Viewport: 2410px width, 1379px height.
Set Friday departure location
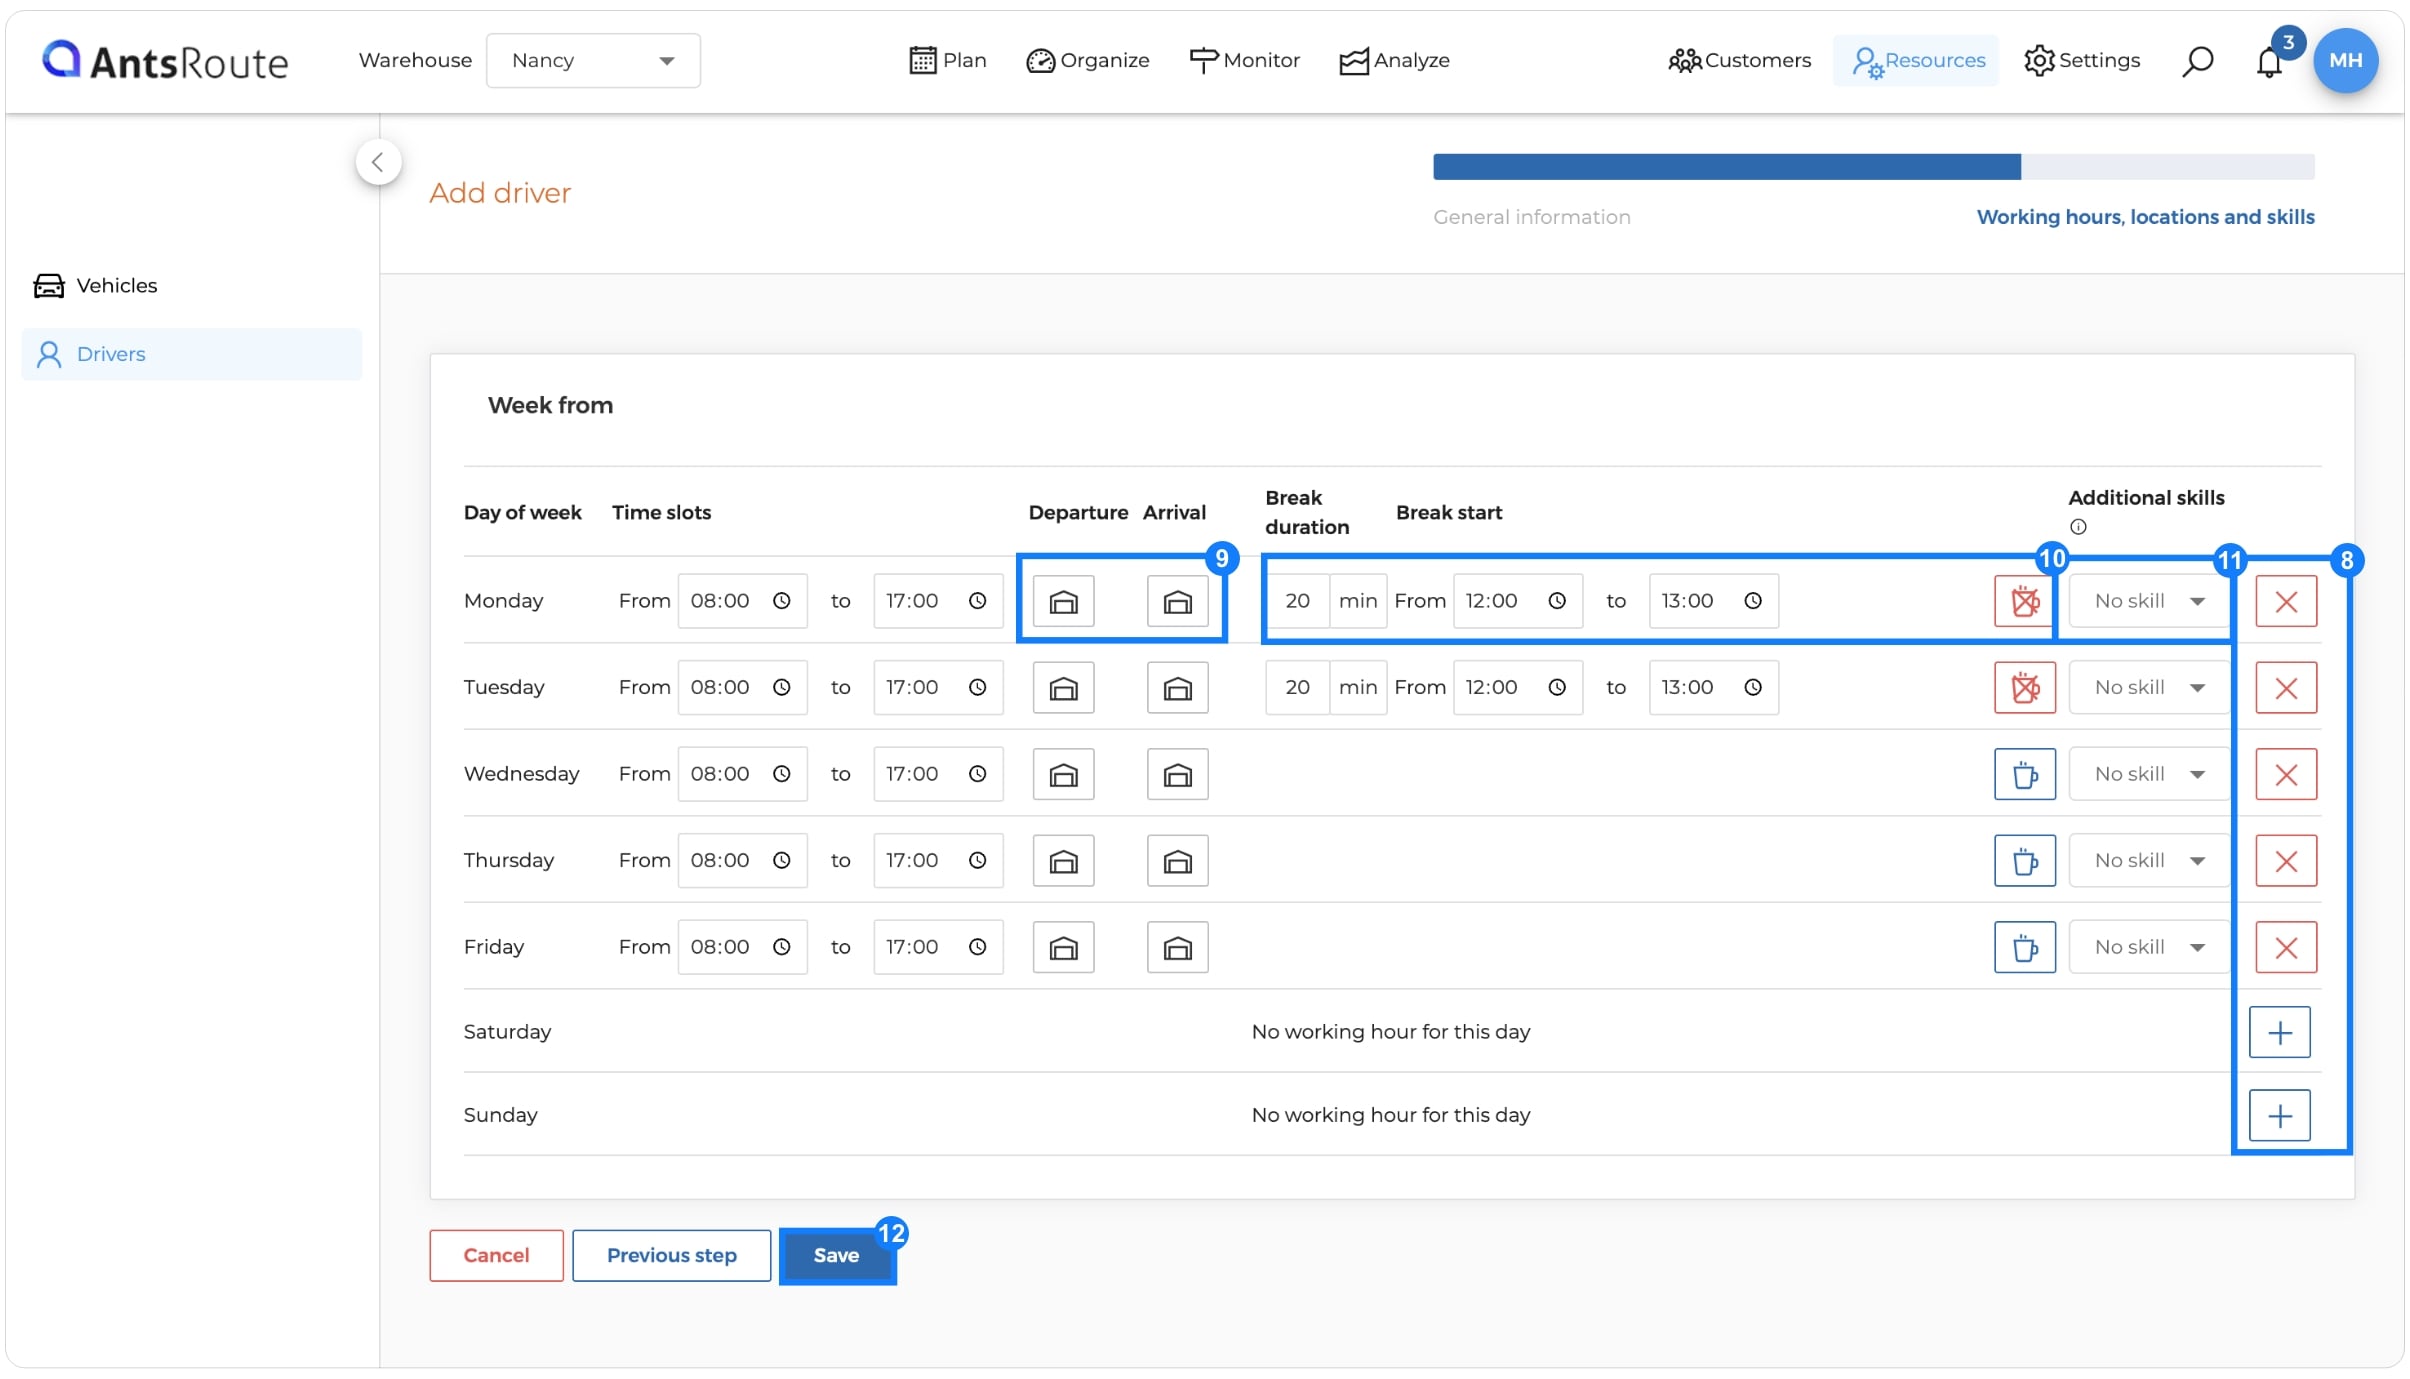tap(1063, 947)
